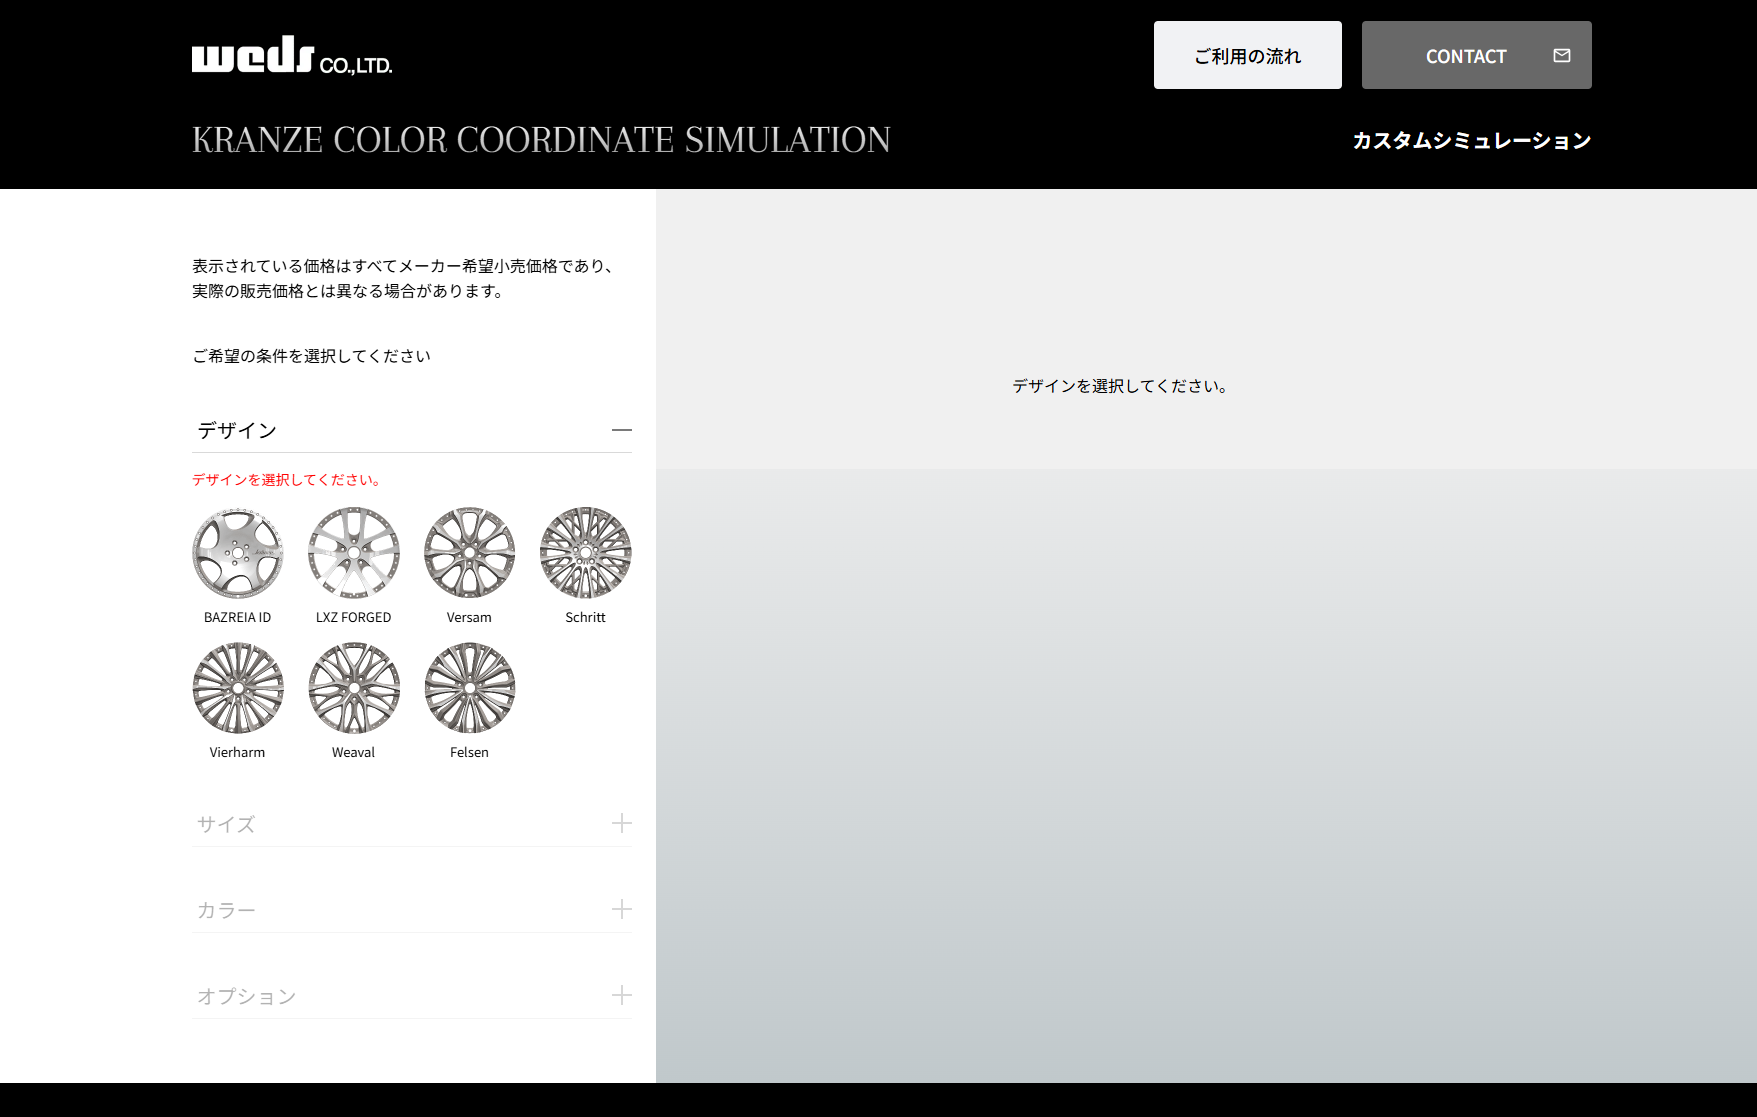The height and width of the screenshot is (1117, 1757).
Task: Choose the LXZ FORGED wheel image
Action: tap(353, 552)
